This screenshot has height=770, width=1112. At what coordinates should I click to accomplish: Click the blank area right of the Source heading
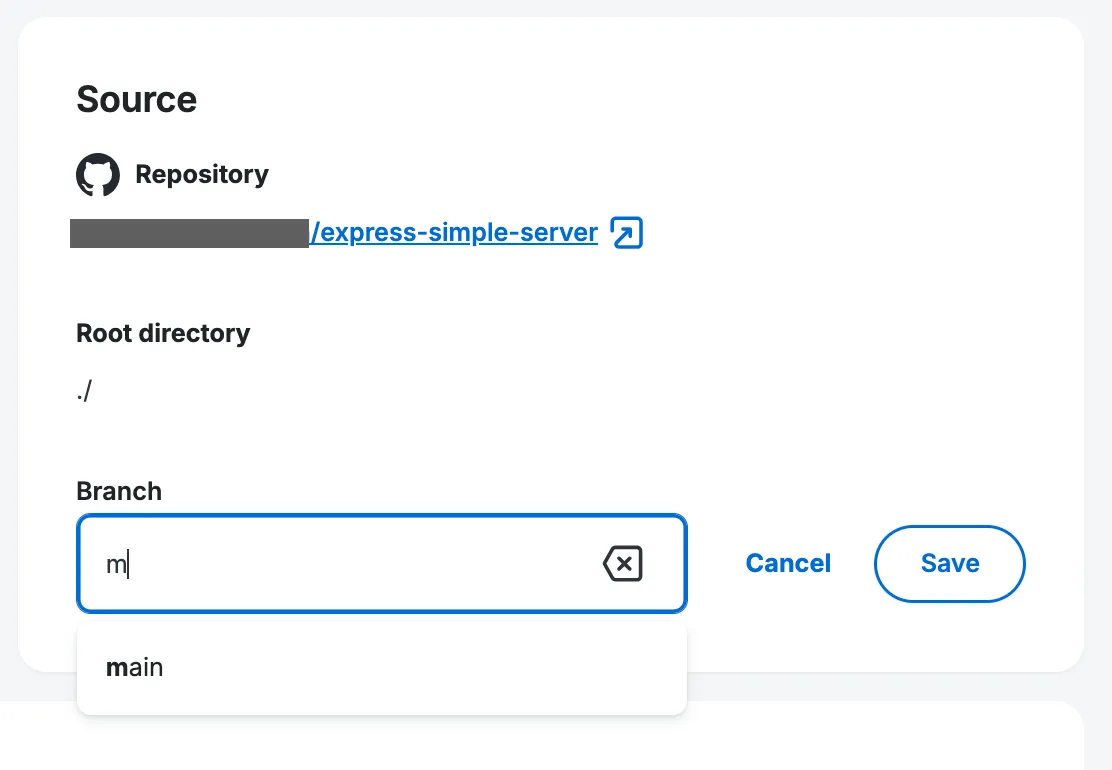click(600, 100)
